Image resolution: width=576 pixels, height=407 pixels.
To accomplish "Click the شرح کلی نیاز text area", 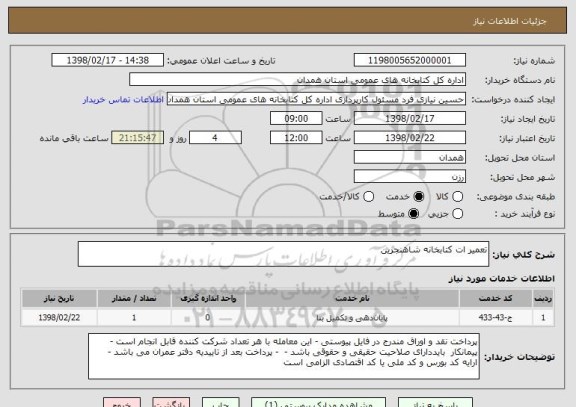I will [283, 254].
